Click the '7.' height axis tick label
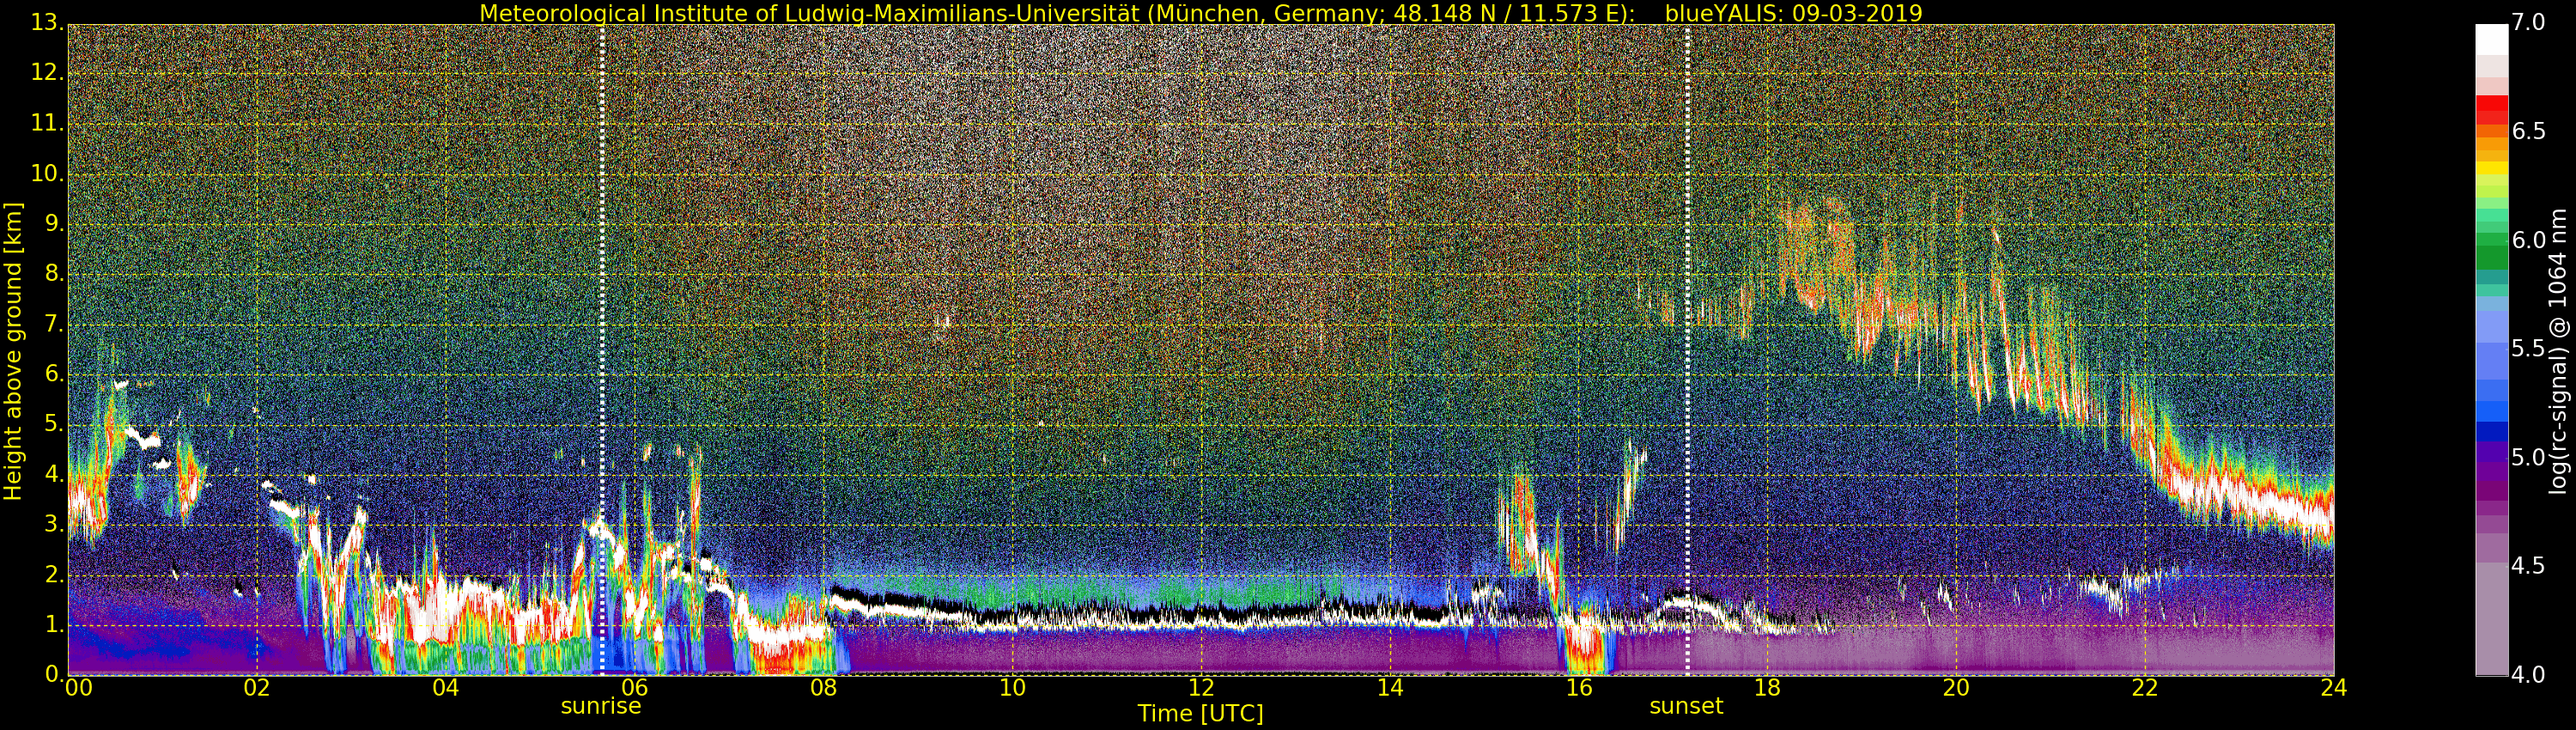The height and width of the screenshot is (730, 2576). (54, 324)
